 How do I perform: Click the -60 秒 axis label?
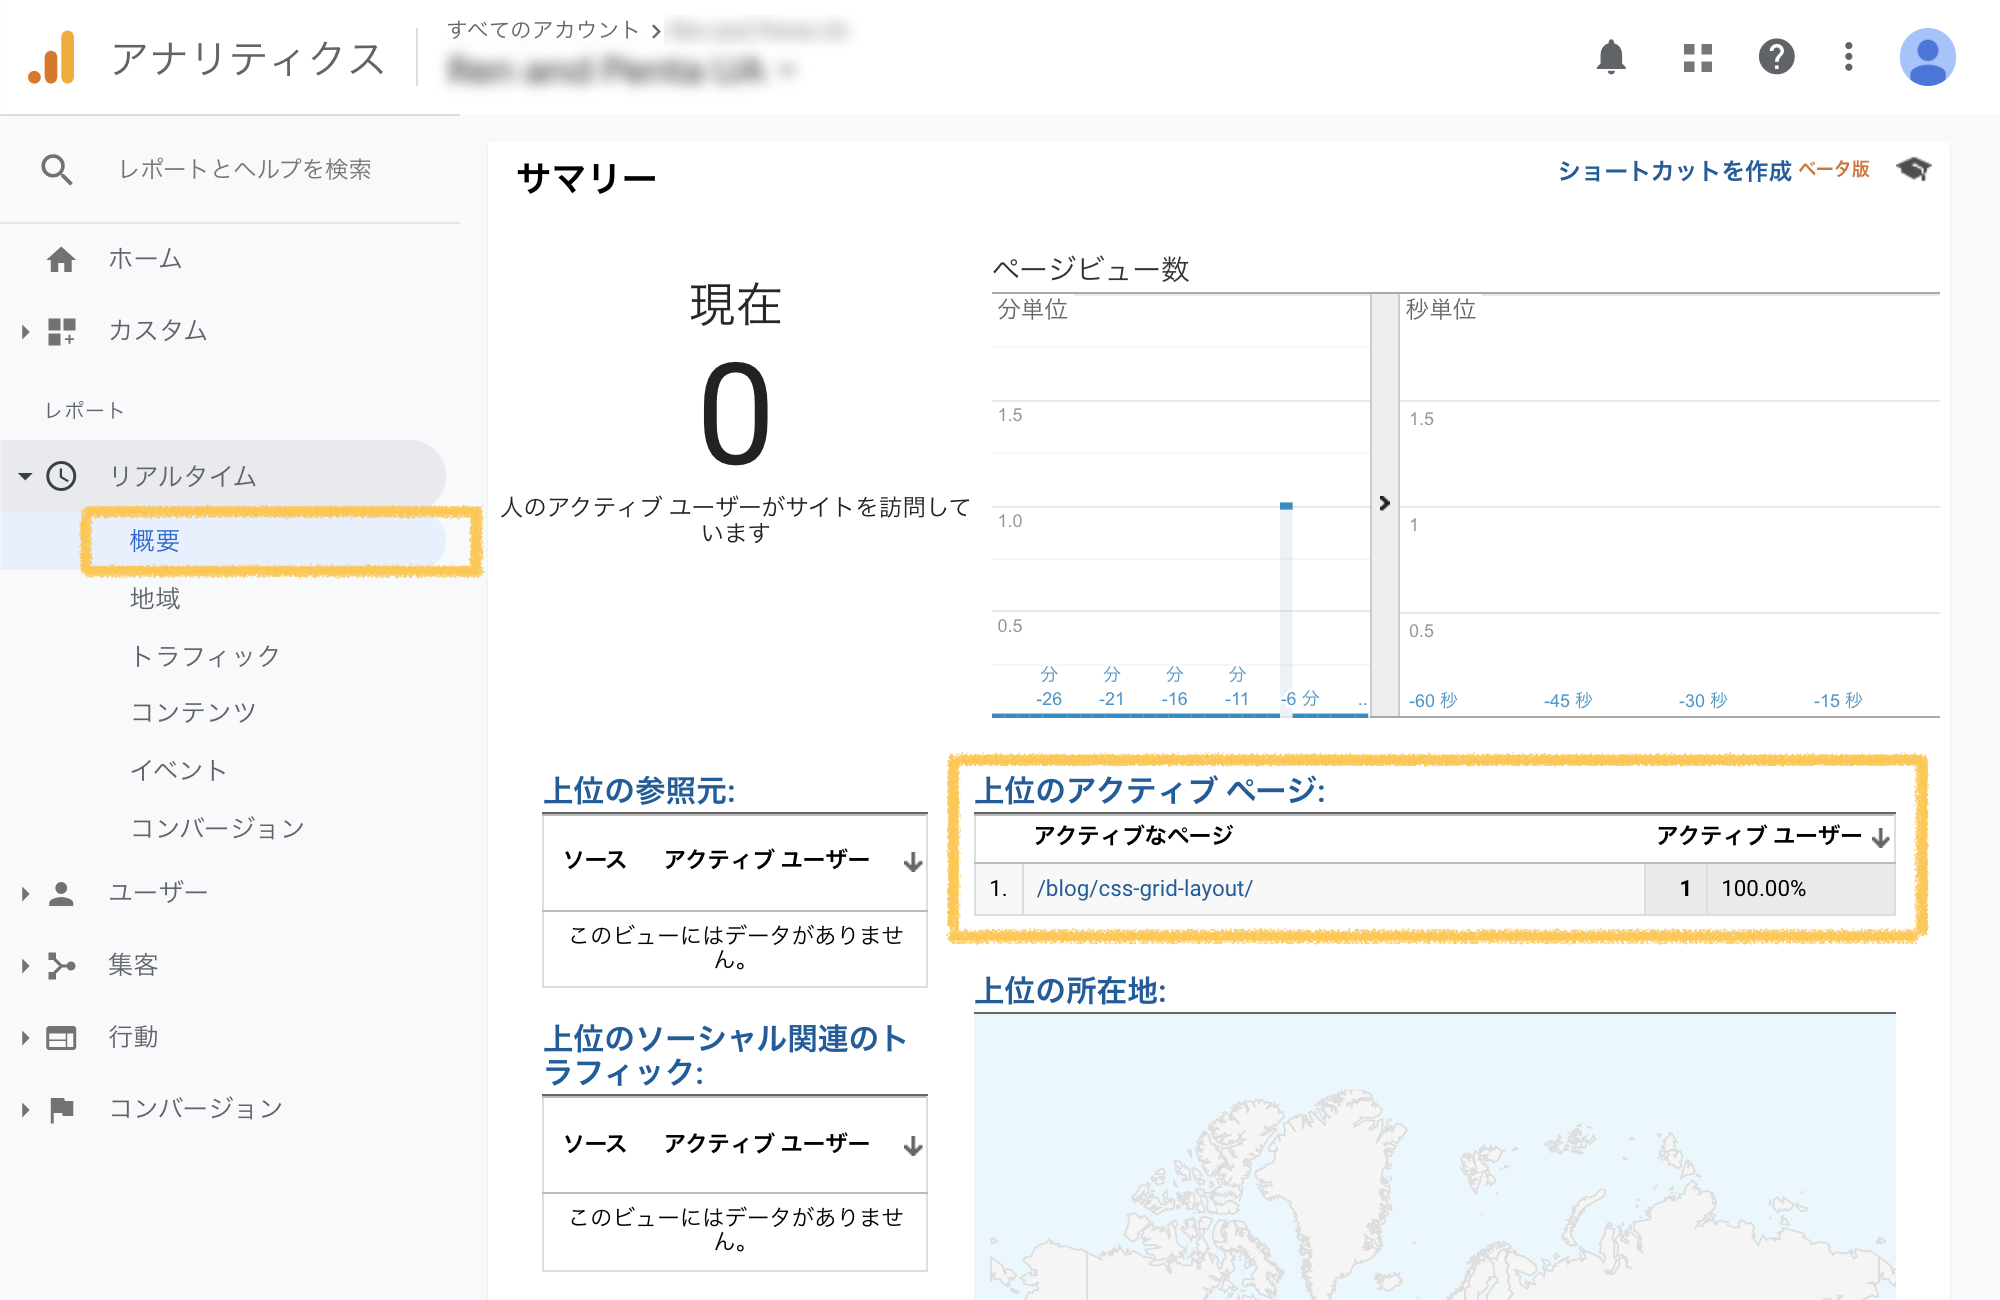tap(1433, 700)
